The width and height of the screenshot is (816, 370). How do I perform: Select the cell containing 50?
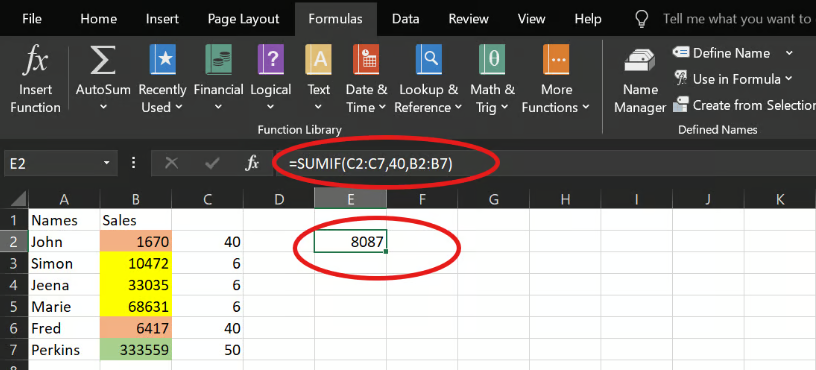[207, 350]
